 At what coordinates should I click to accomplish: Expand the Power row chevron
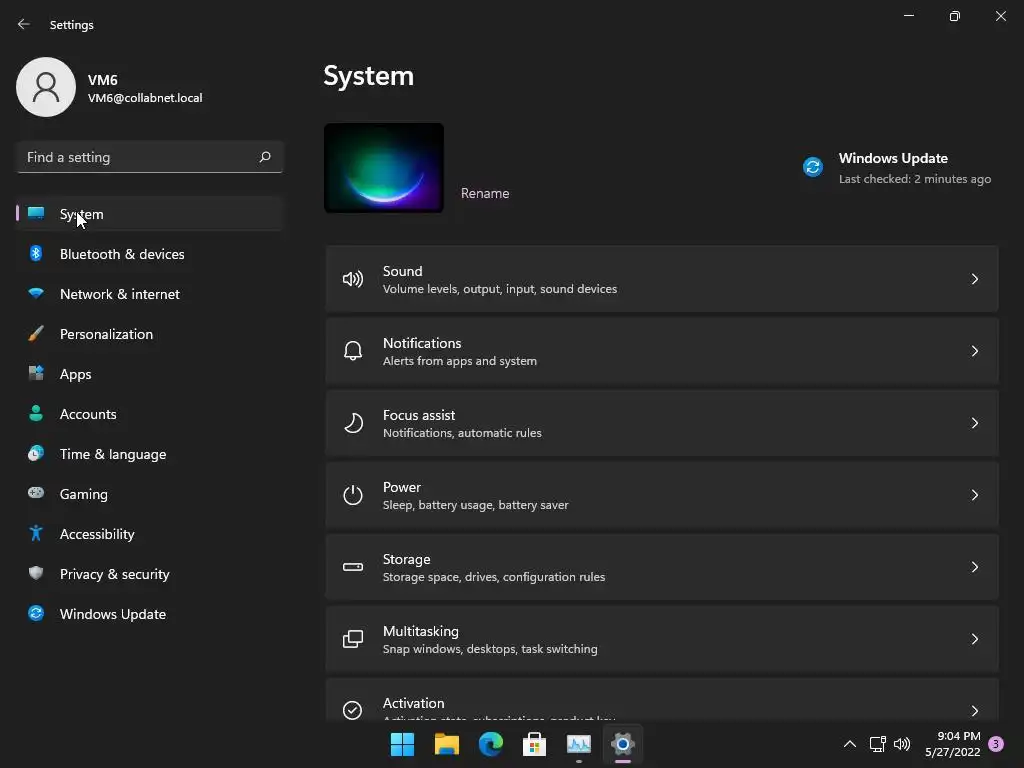coord(974,495)
